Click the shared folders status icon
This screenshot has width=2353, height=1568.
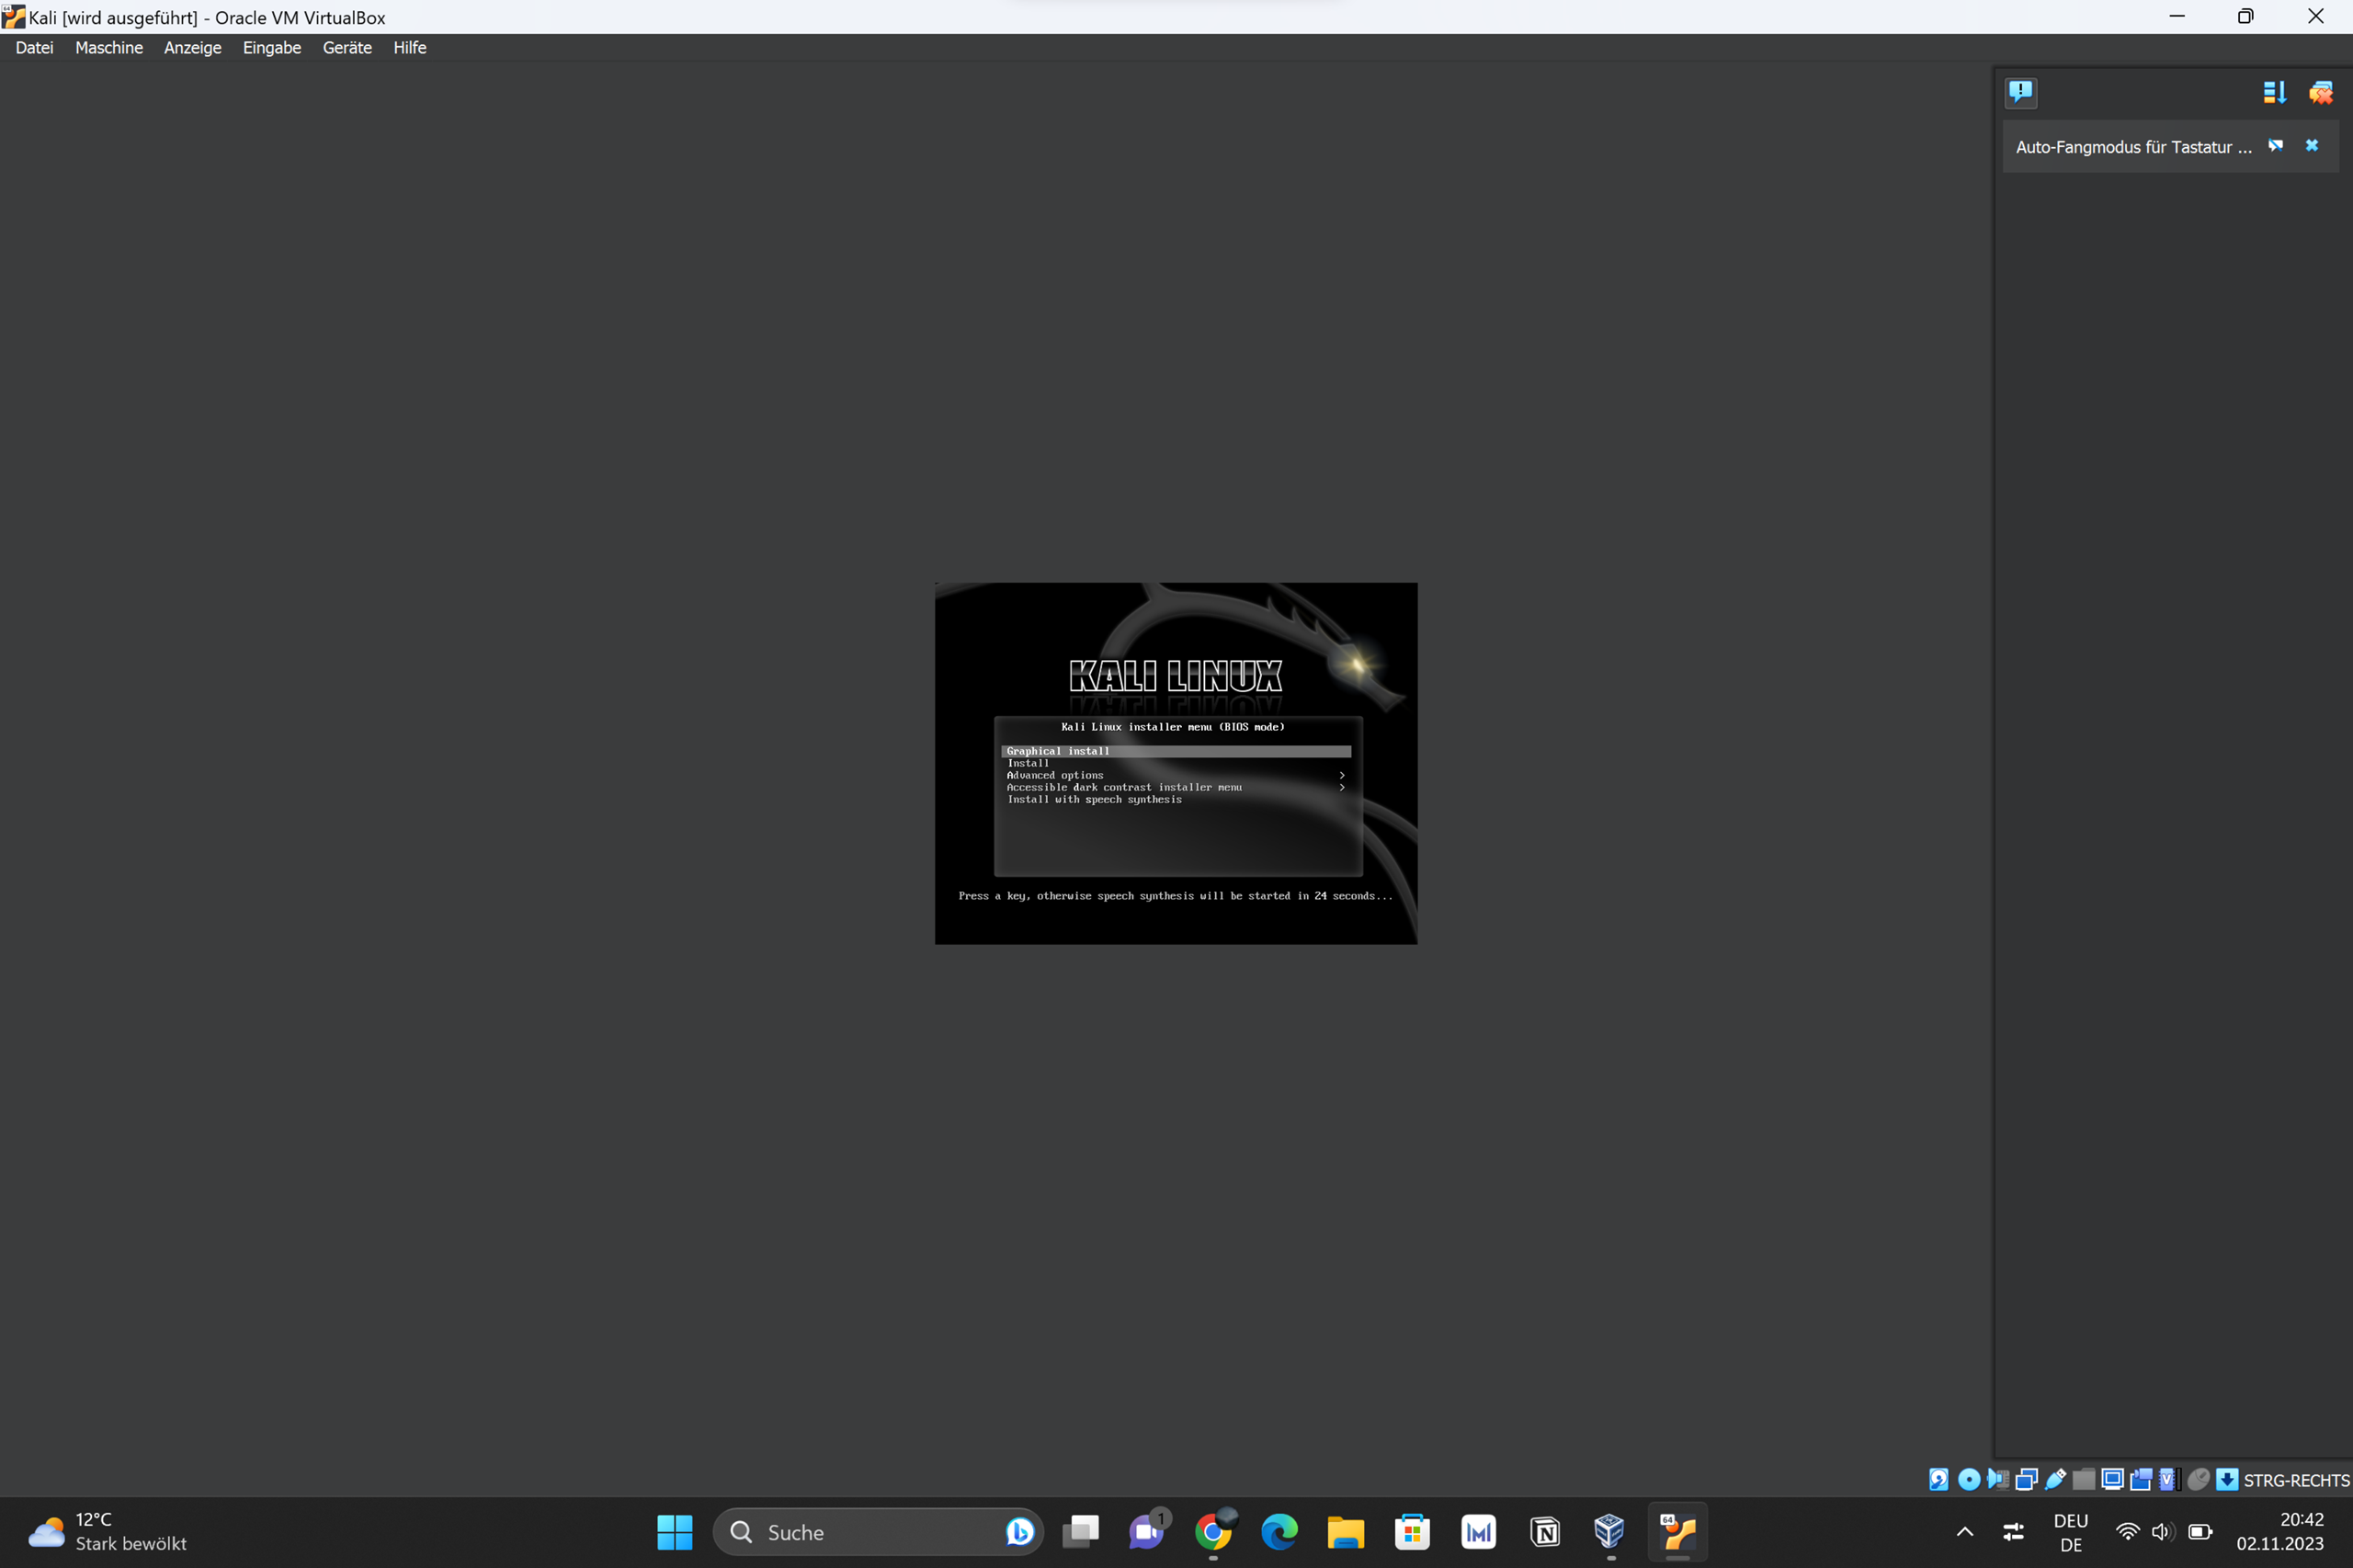(x=2084, y=1480)
